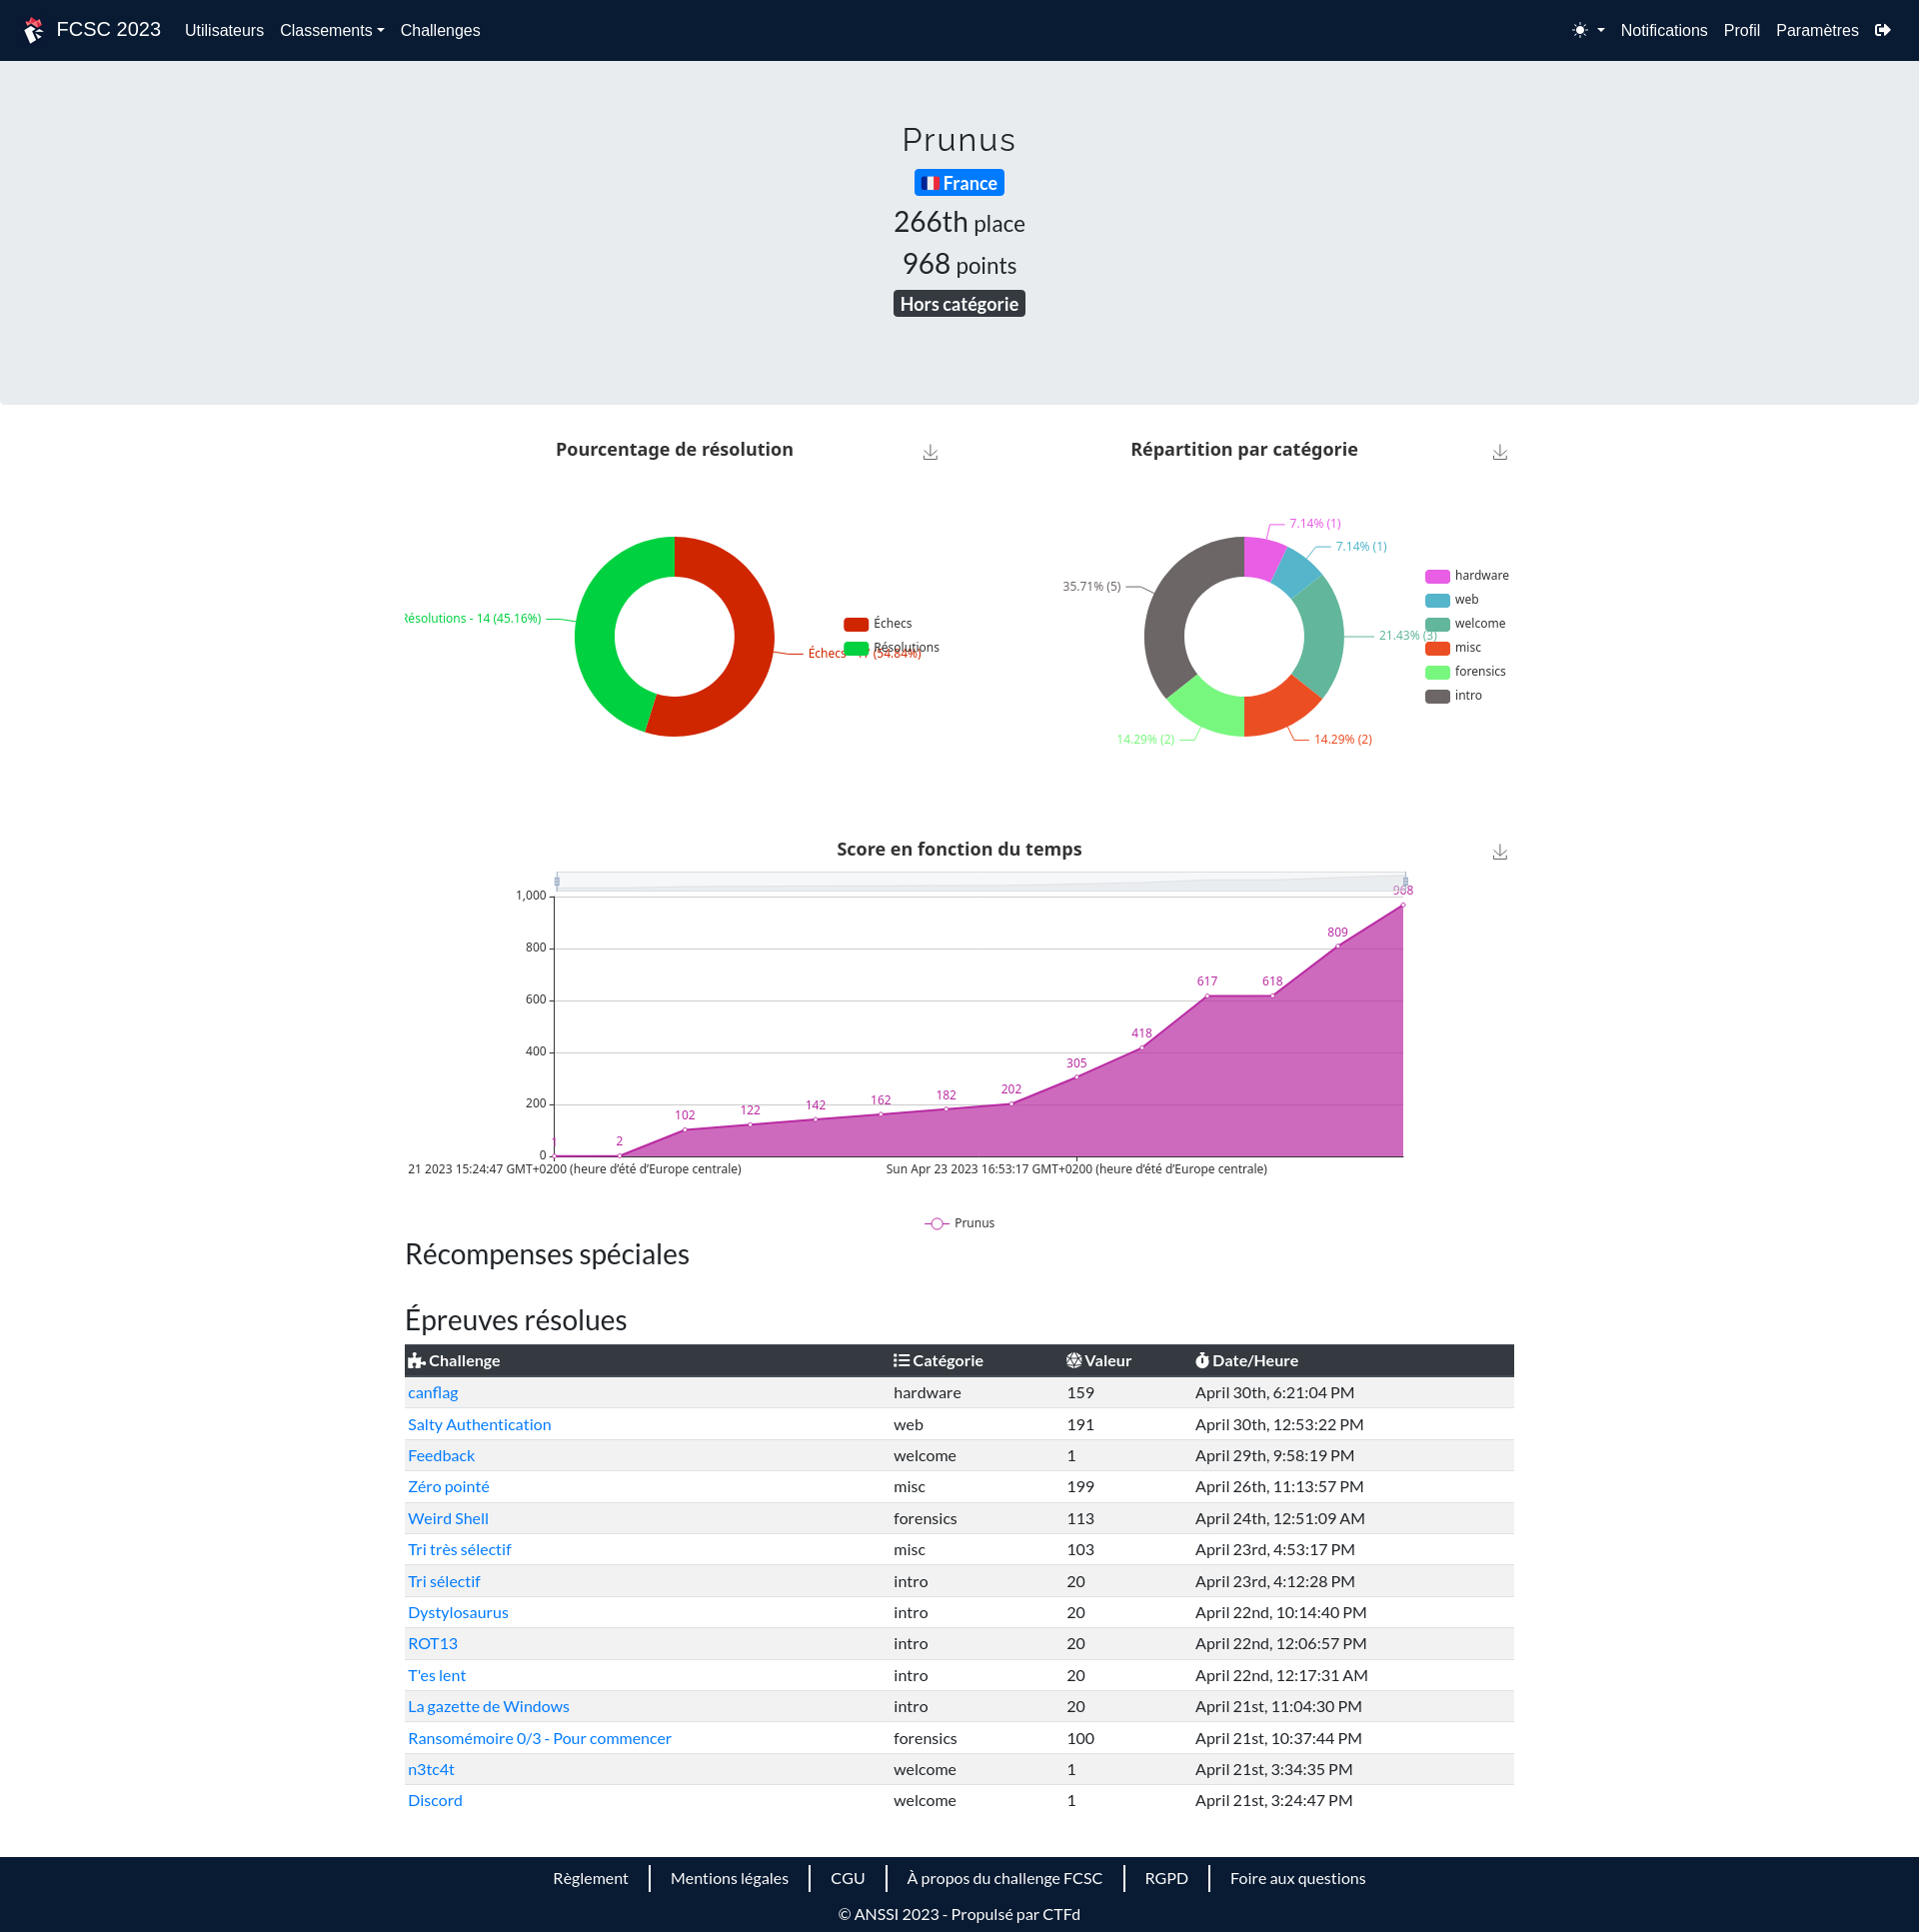Open the theme switcher sun icon
Image resolution: width=1919 pixels, height=1932 pixels.
1579,30
